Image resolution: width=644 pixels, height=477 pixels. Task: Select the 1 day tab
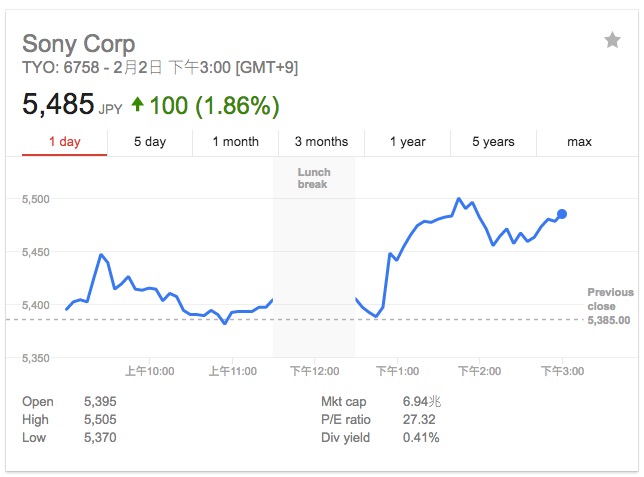65,142
